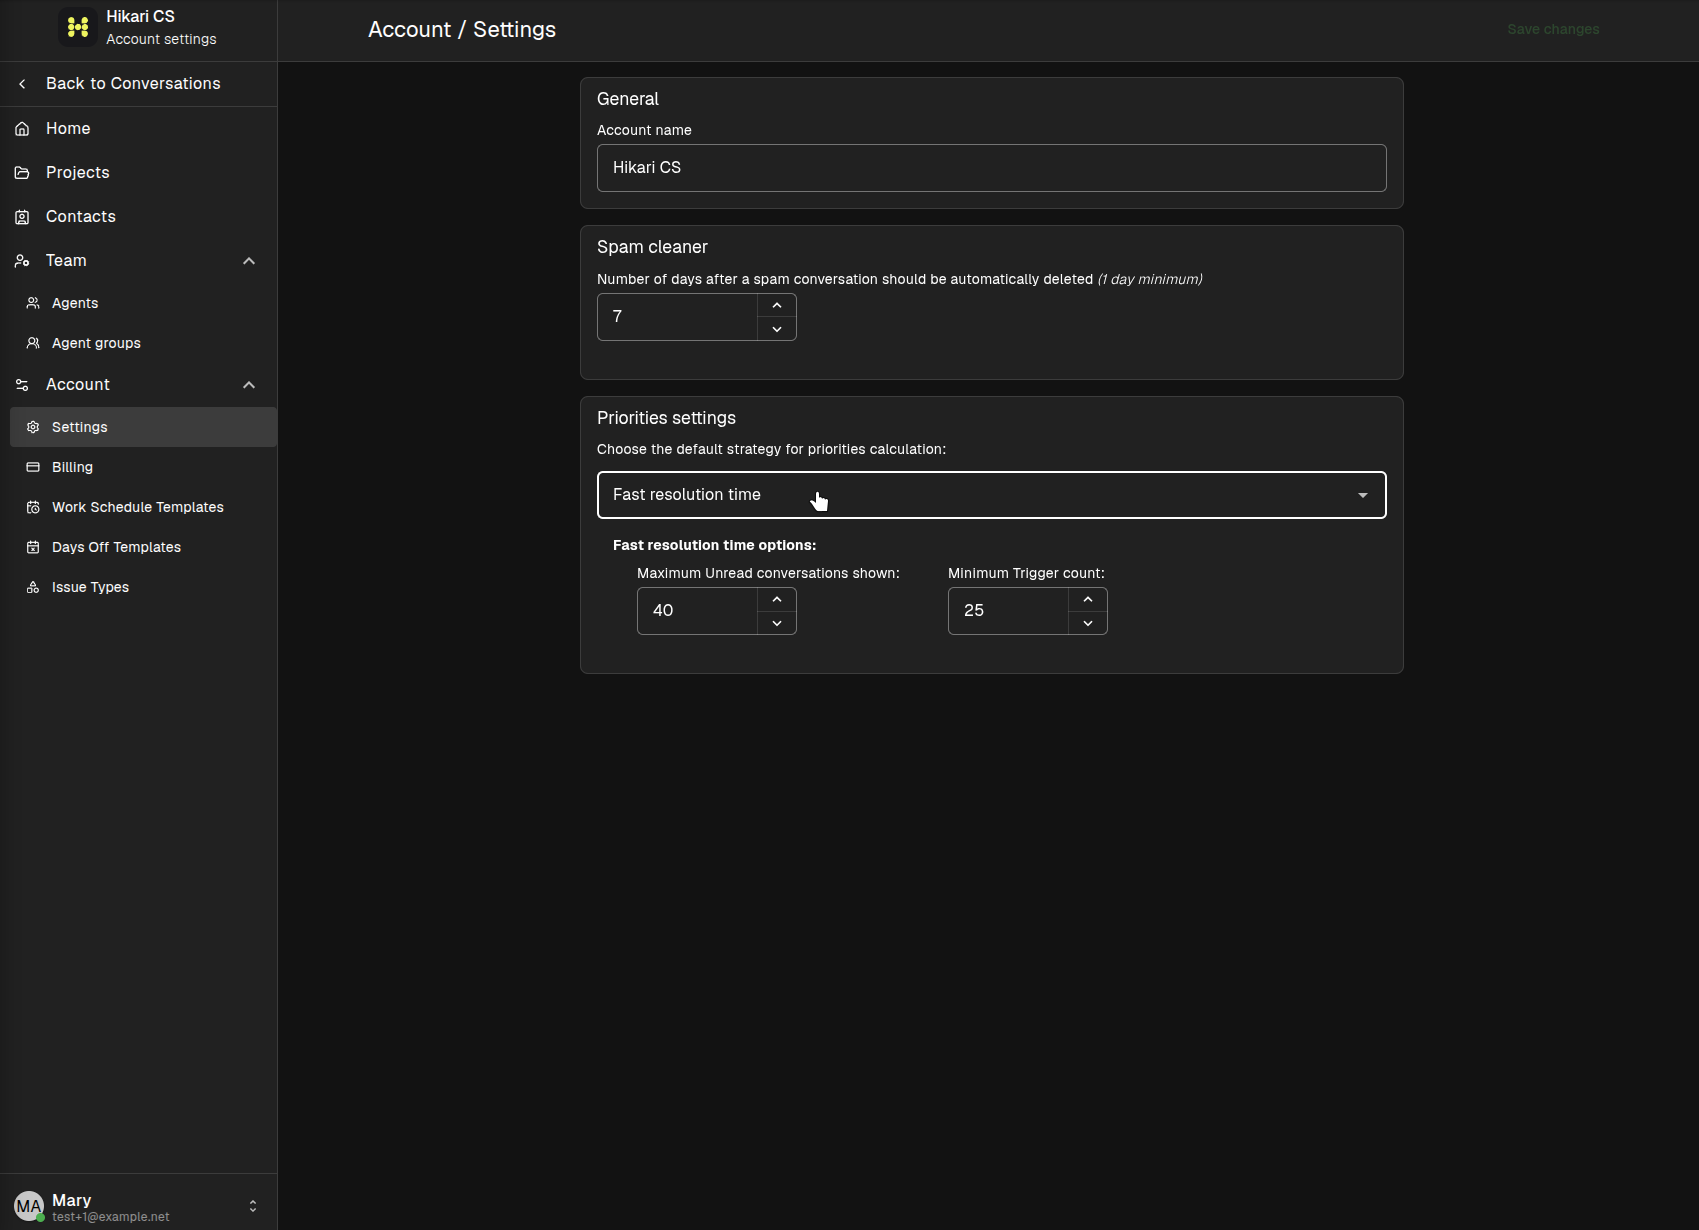
Task: Click the Issue Types icon
Action: coord(33,587)
